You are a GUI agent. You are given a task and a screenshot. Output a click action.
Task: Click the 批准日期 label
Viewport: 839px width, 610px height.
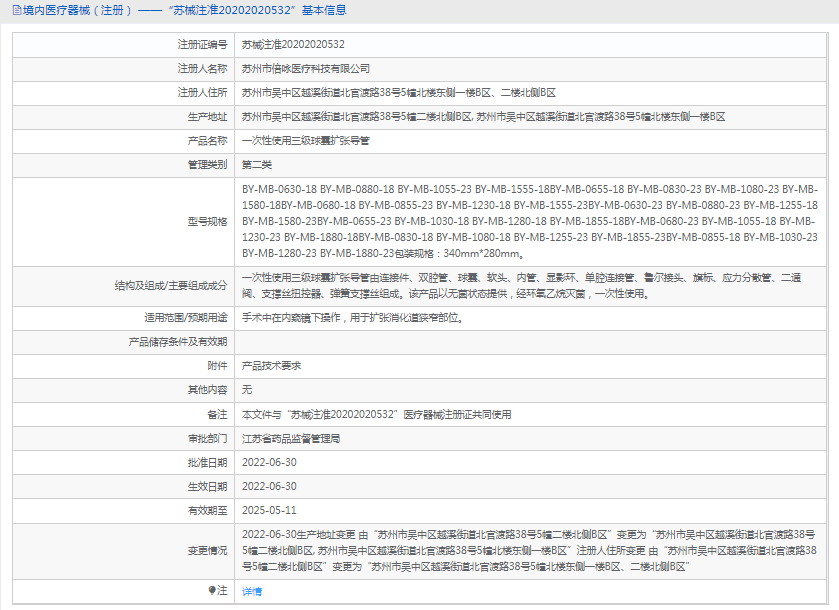click(x=207, y=463)
